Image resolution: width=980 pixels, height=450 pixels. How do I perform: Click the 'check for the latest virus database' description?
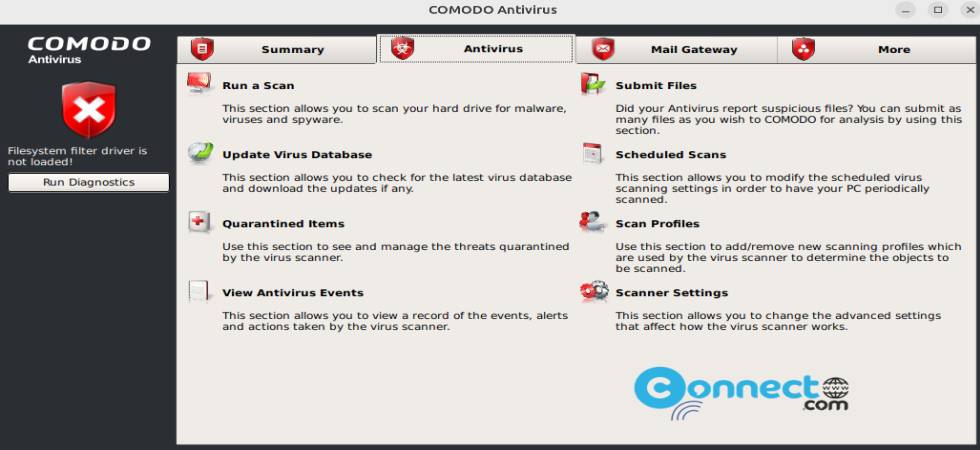(x=397, y=182)
